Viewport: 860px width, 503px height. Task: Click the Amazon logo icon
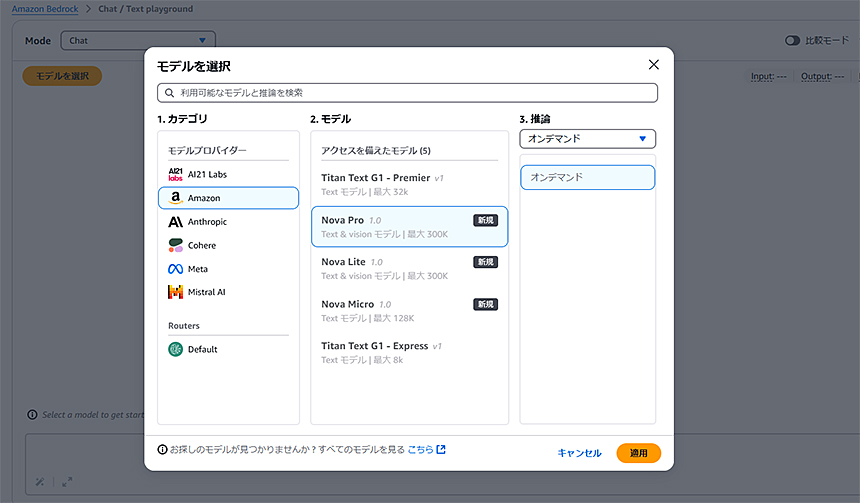coord(176,198)
